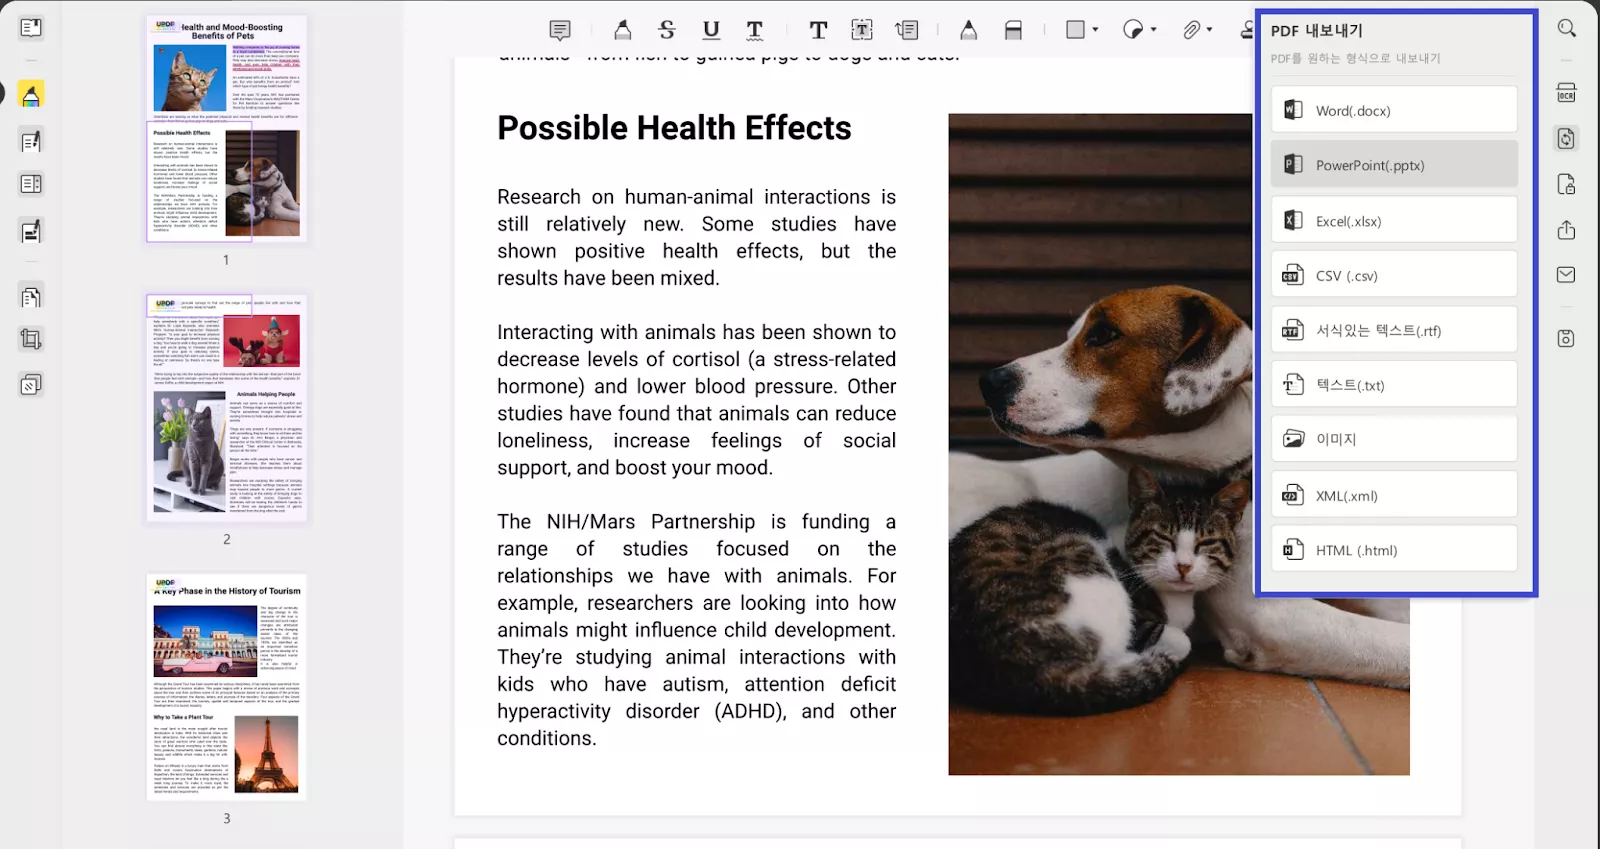Expand the attachment dropdown arrow
The height and width of the screenshot is (849, 1600).
tap(1210, 30)
